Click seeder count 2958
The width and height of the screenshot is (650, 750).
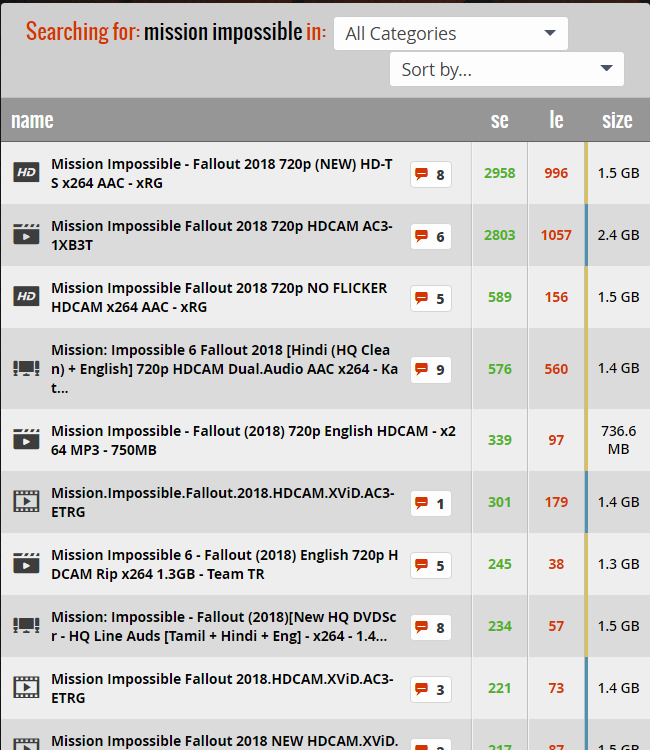[x=499, y=173]
